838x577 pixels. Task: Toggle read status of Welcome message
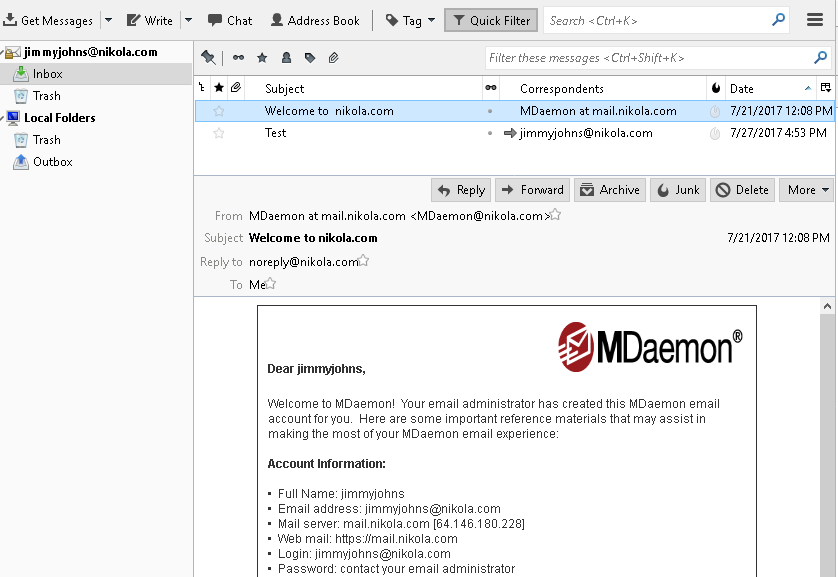coord(490,111)
